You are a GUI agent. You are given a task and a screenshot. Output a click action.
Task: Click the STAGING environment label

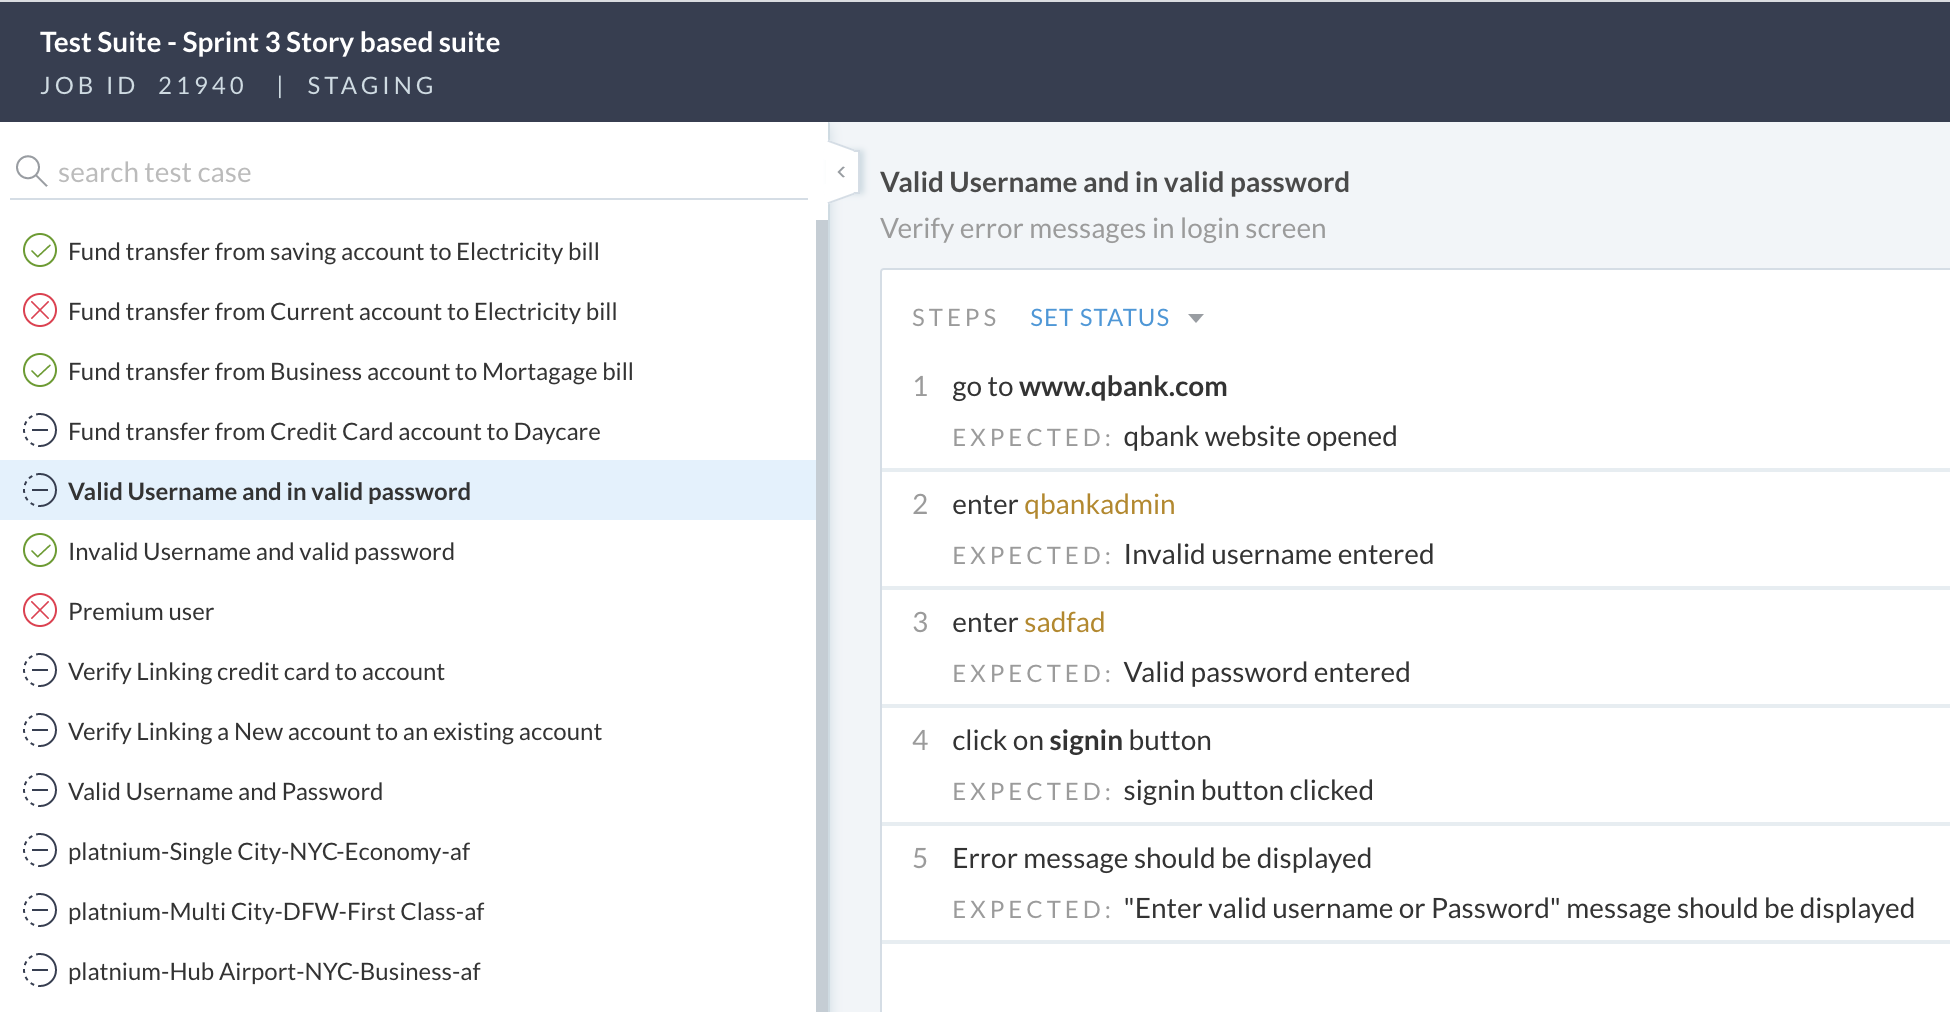[x=371, y=86]
